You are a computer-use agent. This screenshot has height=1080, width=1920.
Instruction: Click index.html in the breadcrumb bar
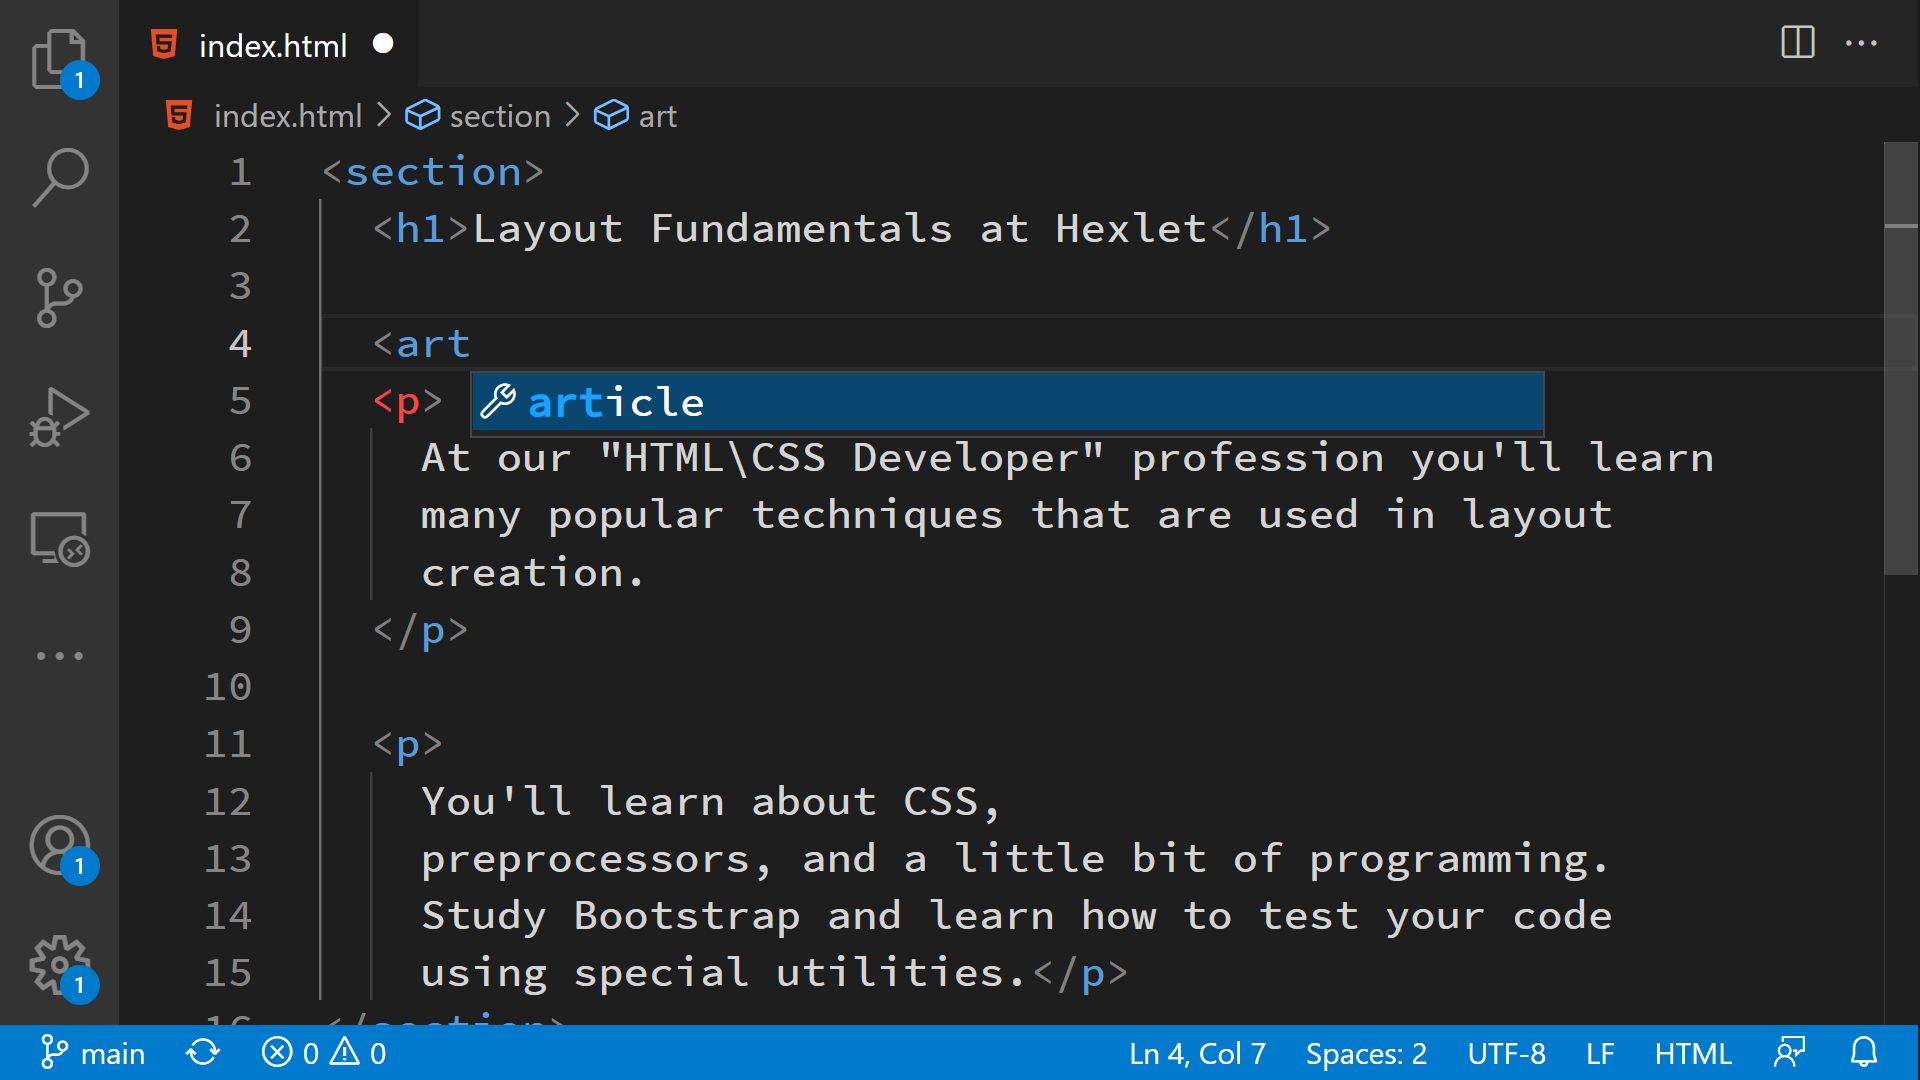[288, 115]
